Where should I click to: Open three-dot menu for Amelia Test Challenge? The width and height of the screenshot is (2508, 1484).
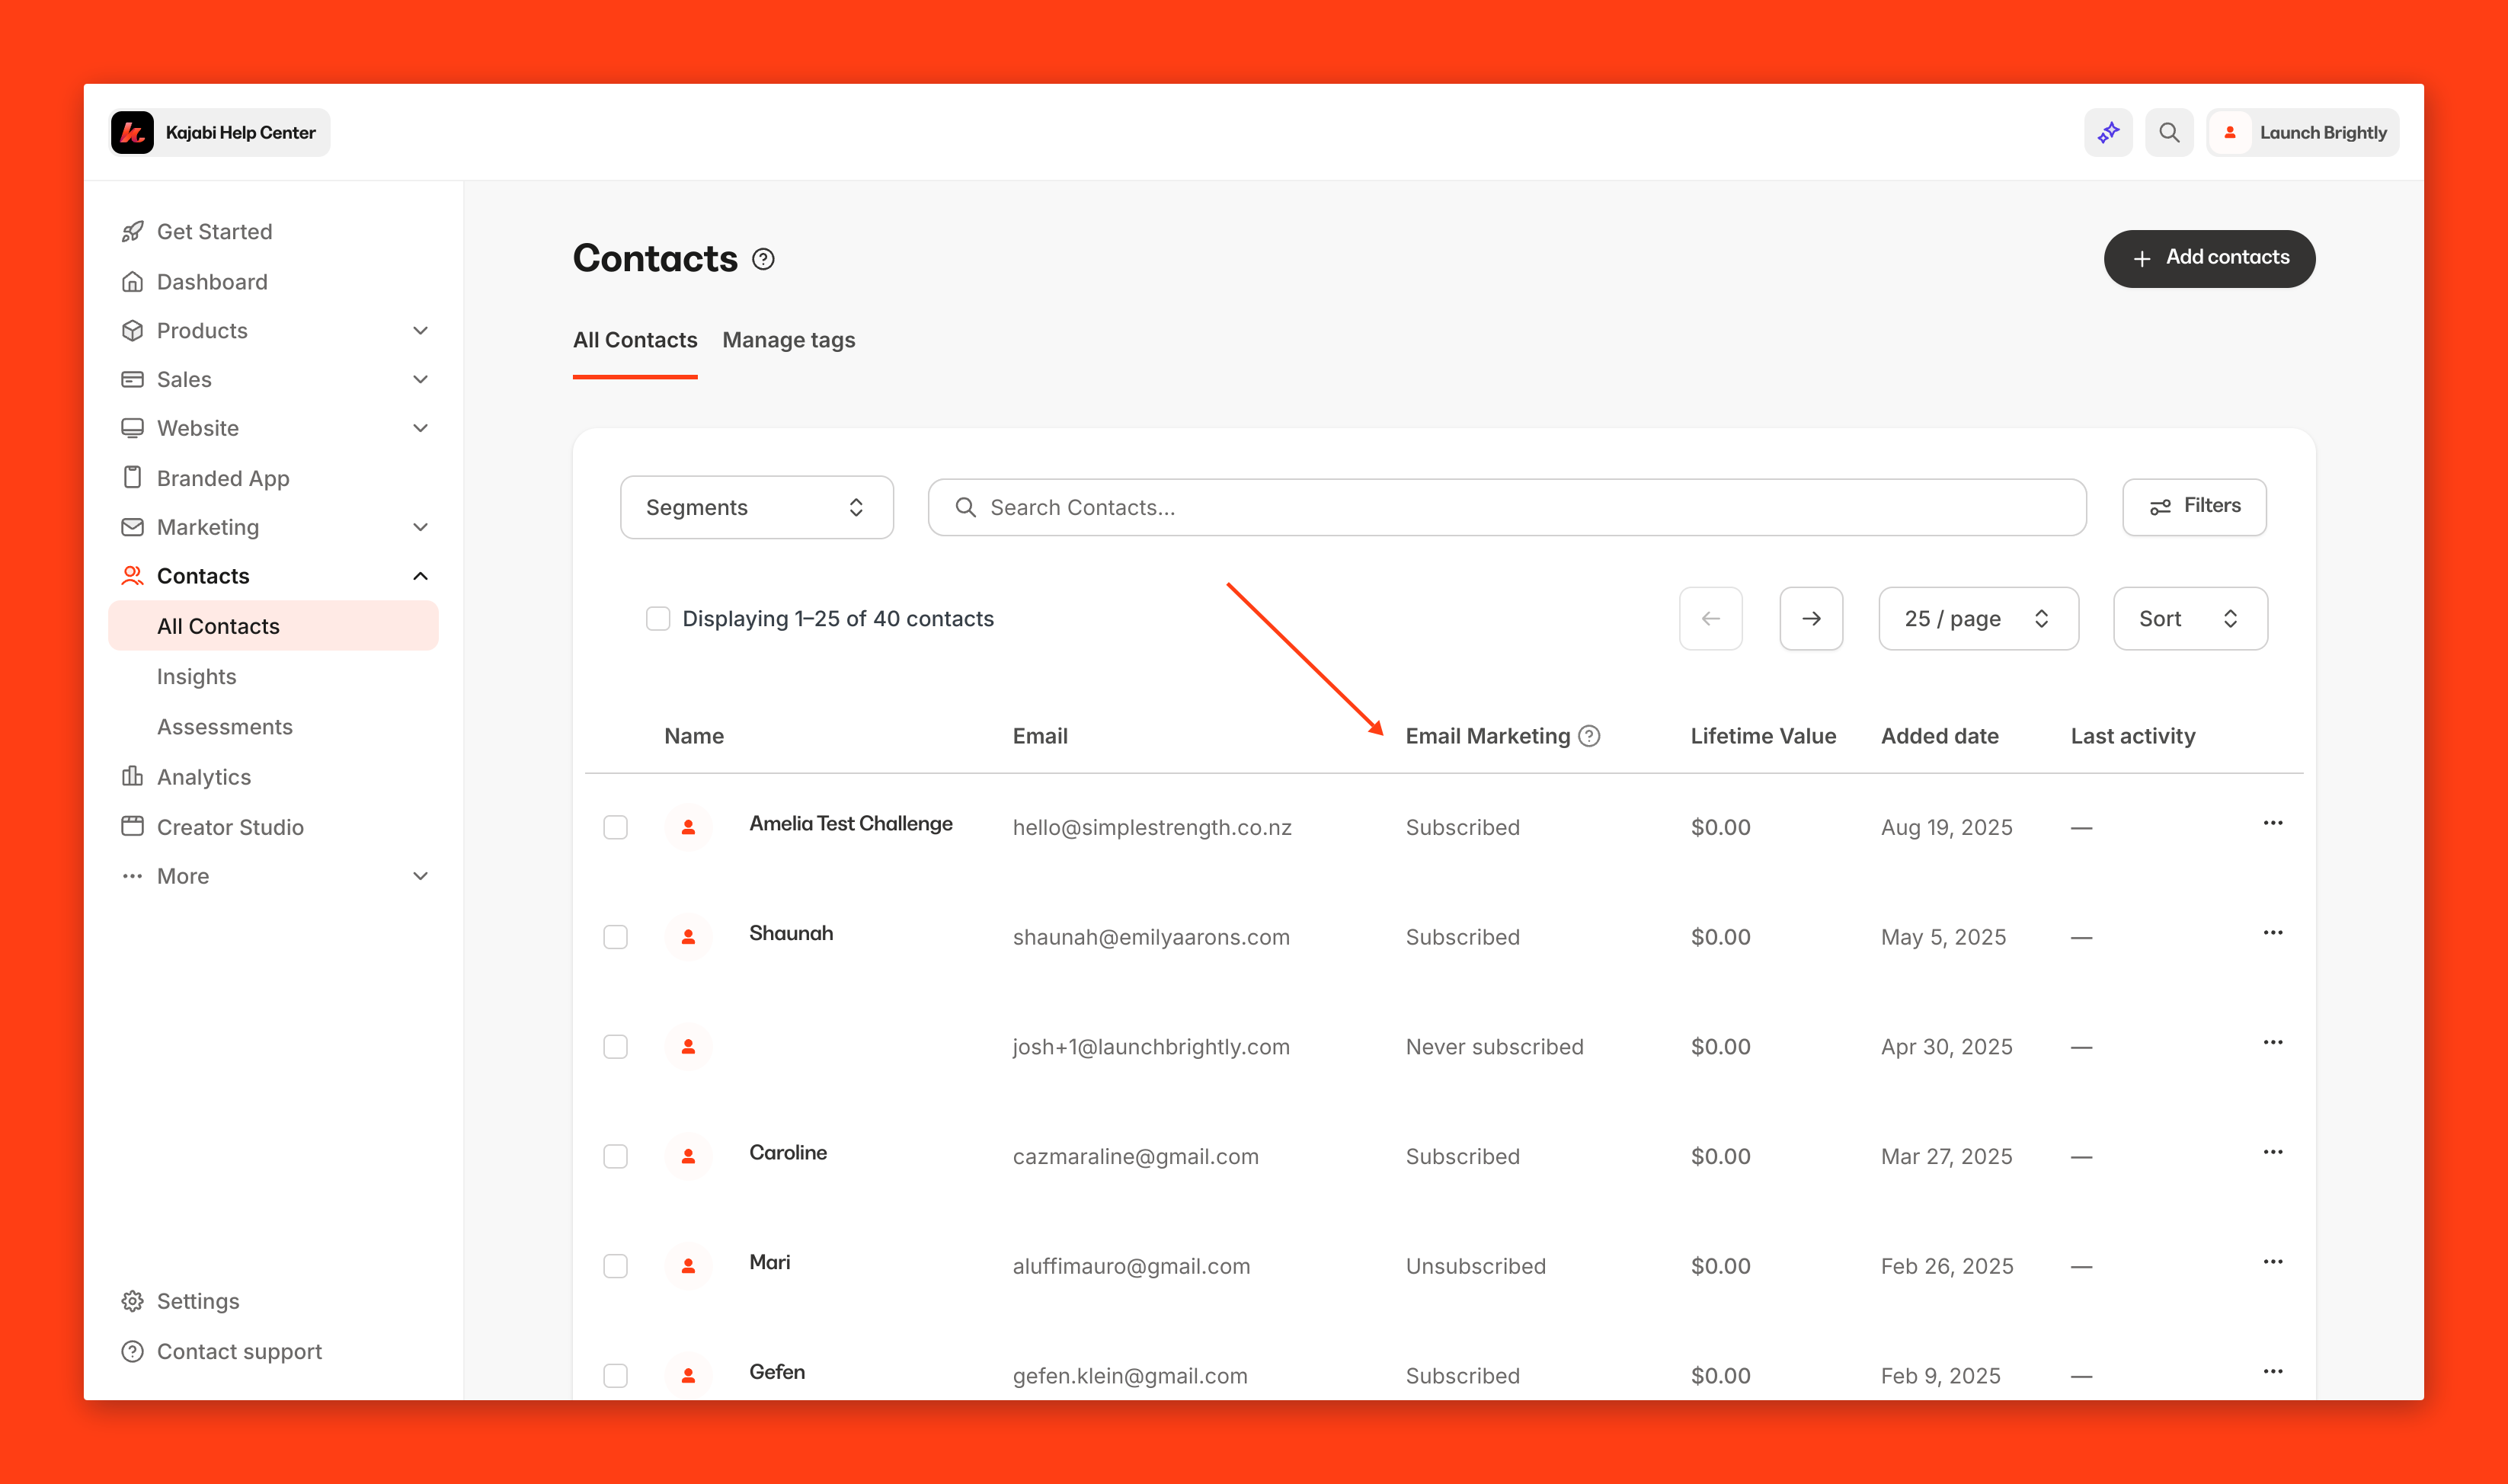[x=2272, y=823]
